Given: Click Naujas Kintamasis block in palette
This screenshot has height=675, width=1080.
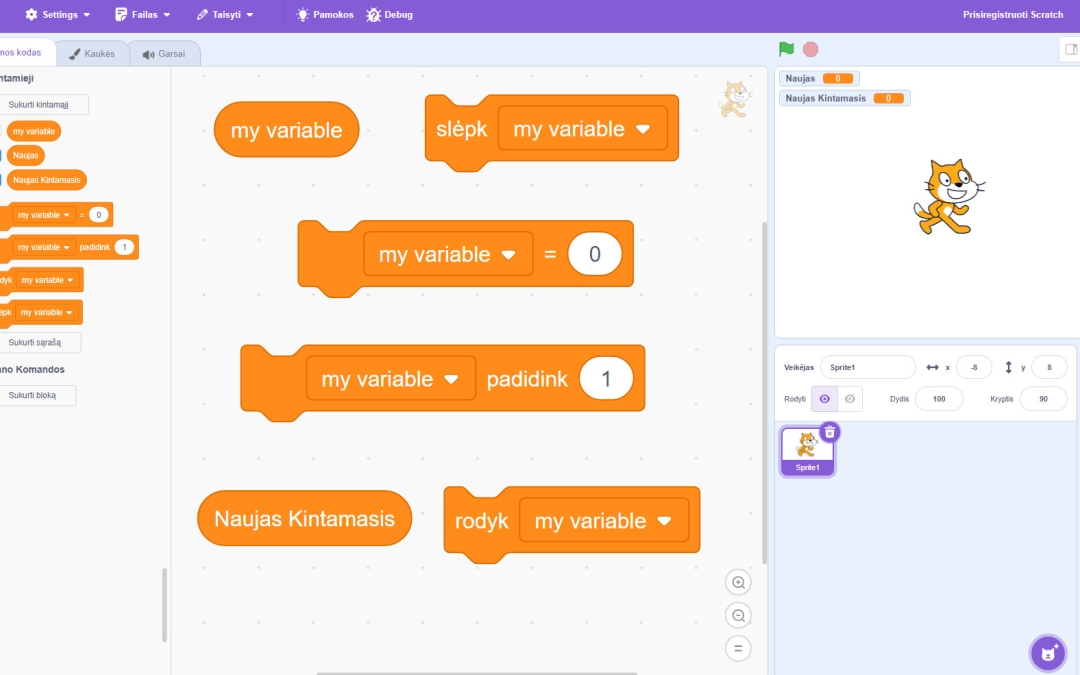Looking at the screenshot, I should (46, 180).
